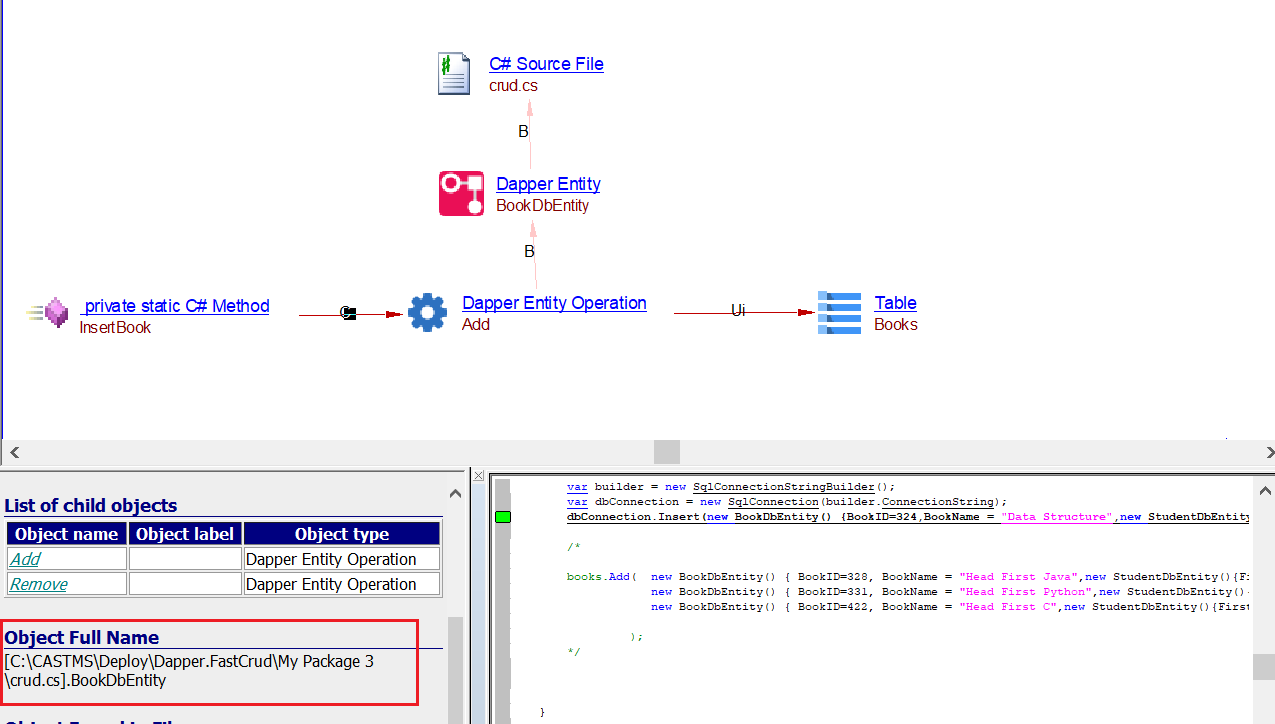
Task: Click the Dapper Entity Operation gear icon
Action: pyautogui.click(x=427, y=313)
